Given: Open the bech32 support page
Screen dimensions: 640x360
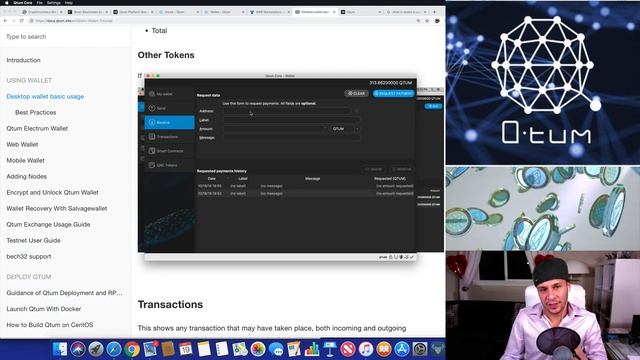Looking at the screenshot, I should click(x=29, y=257).
